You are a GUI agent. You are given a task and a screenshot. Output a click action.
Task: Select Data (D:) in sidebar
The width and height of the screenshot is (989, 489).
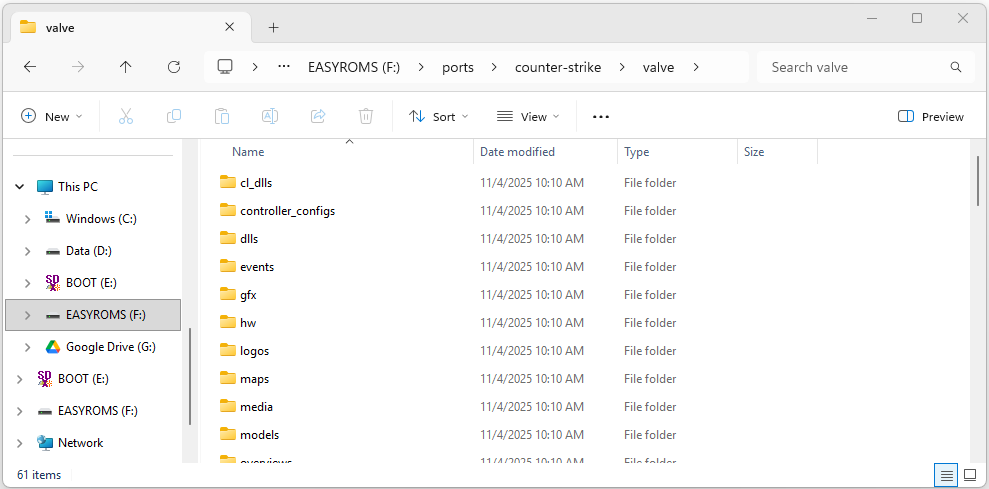(x=88, y=250)
